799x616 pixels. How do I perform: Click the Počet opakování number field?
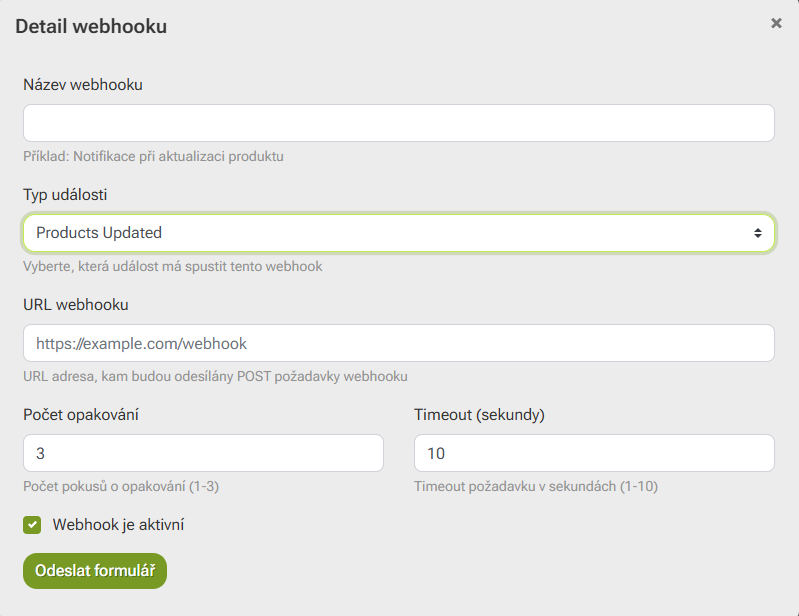pos(203,453)
